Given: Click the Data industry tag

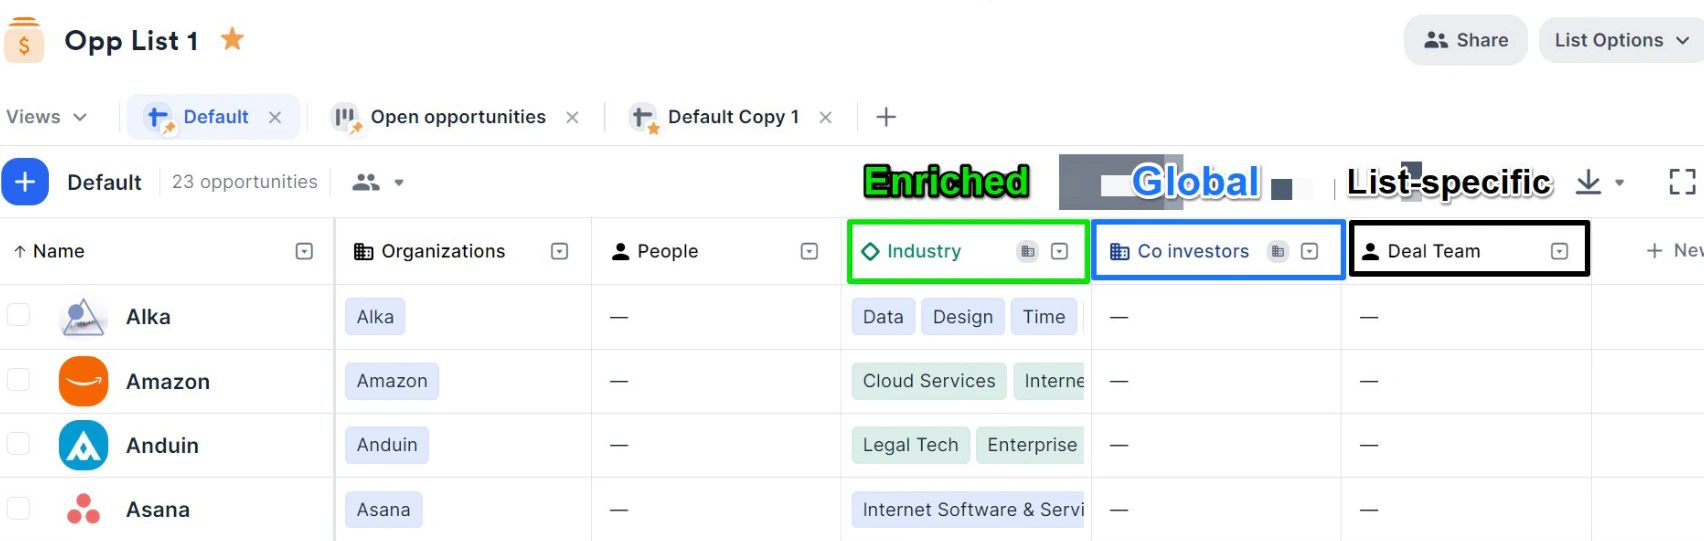Looking at the screenshot, I should tap(883, 317).
